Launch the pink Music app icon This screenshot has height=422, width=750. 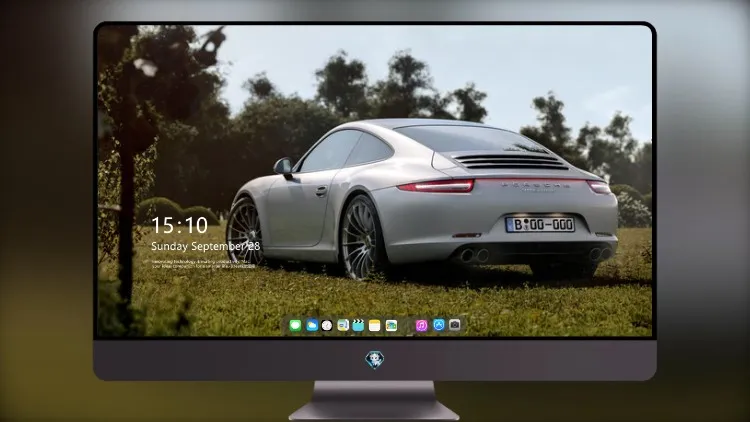[421, 325]
